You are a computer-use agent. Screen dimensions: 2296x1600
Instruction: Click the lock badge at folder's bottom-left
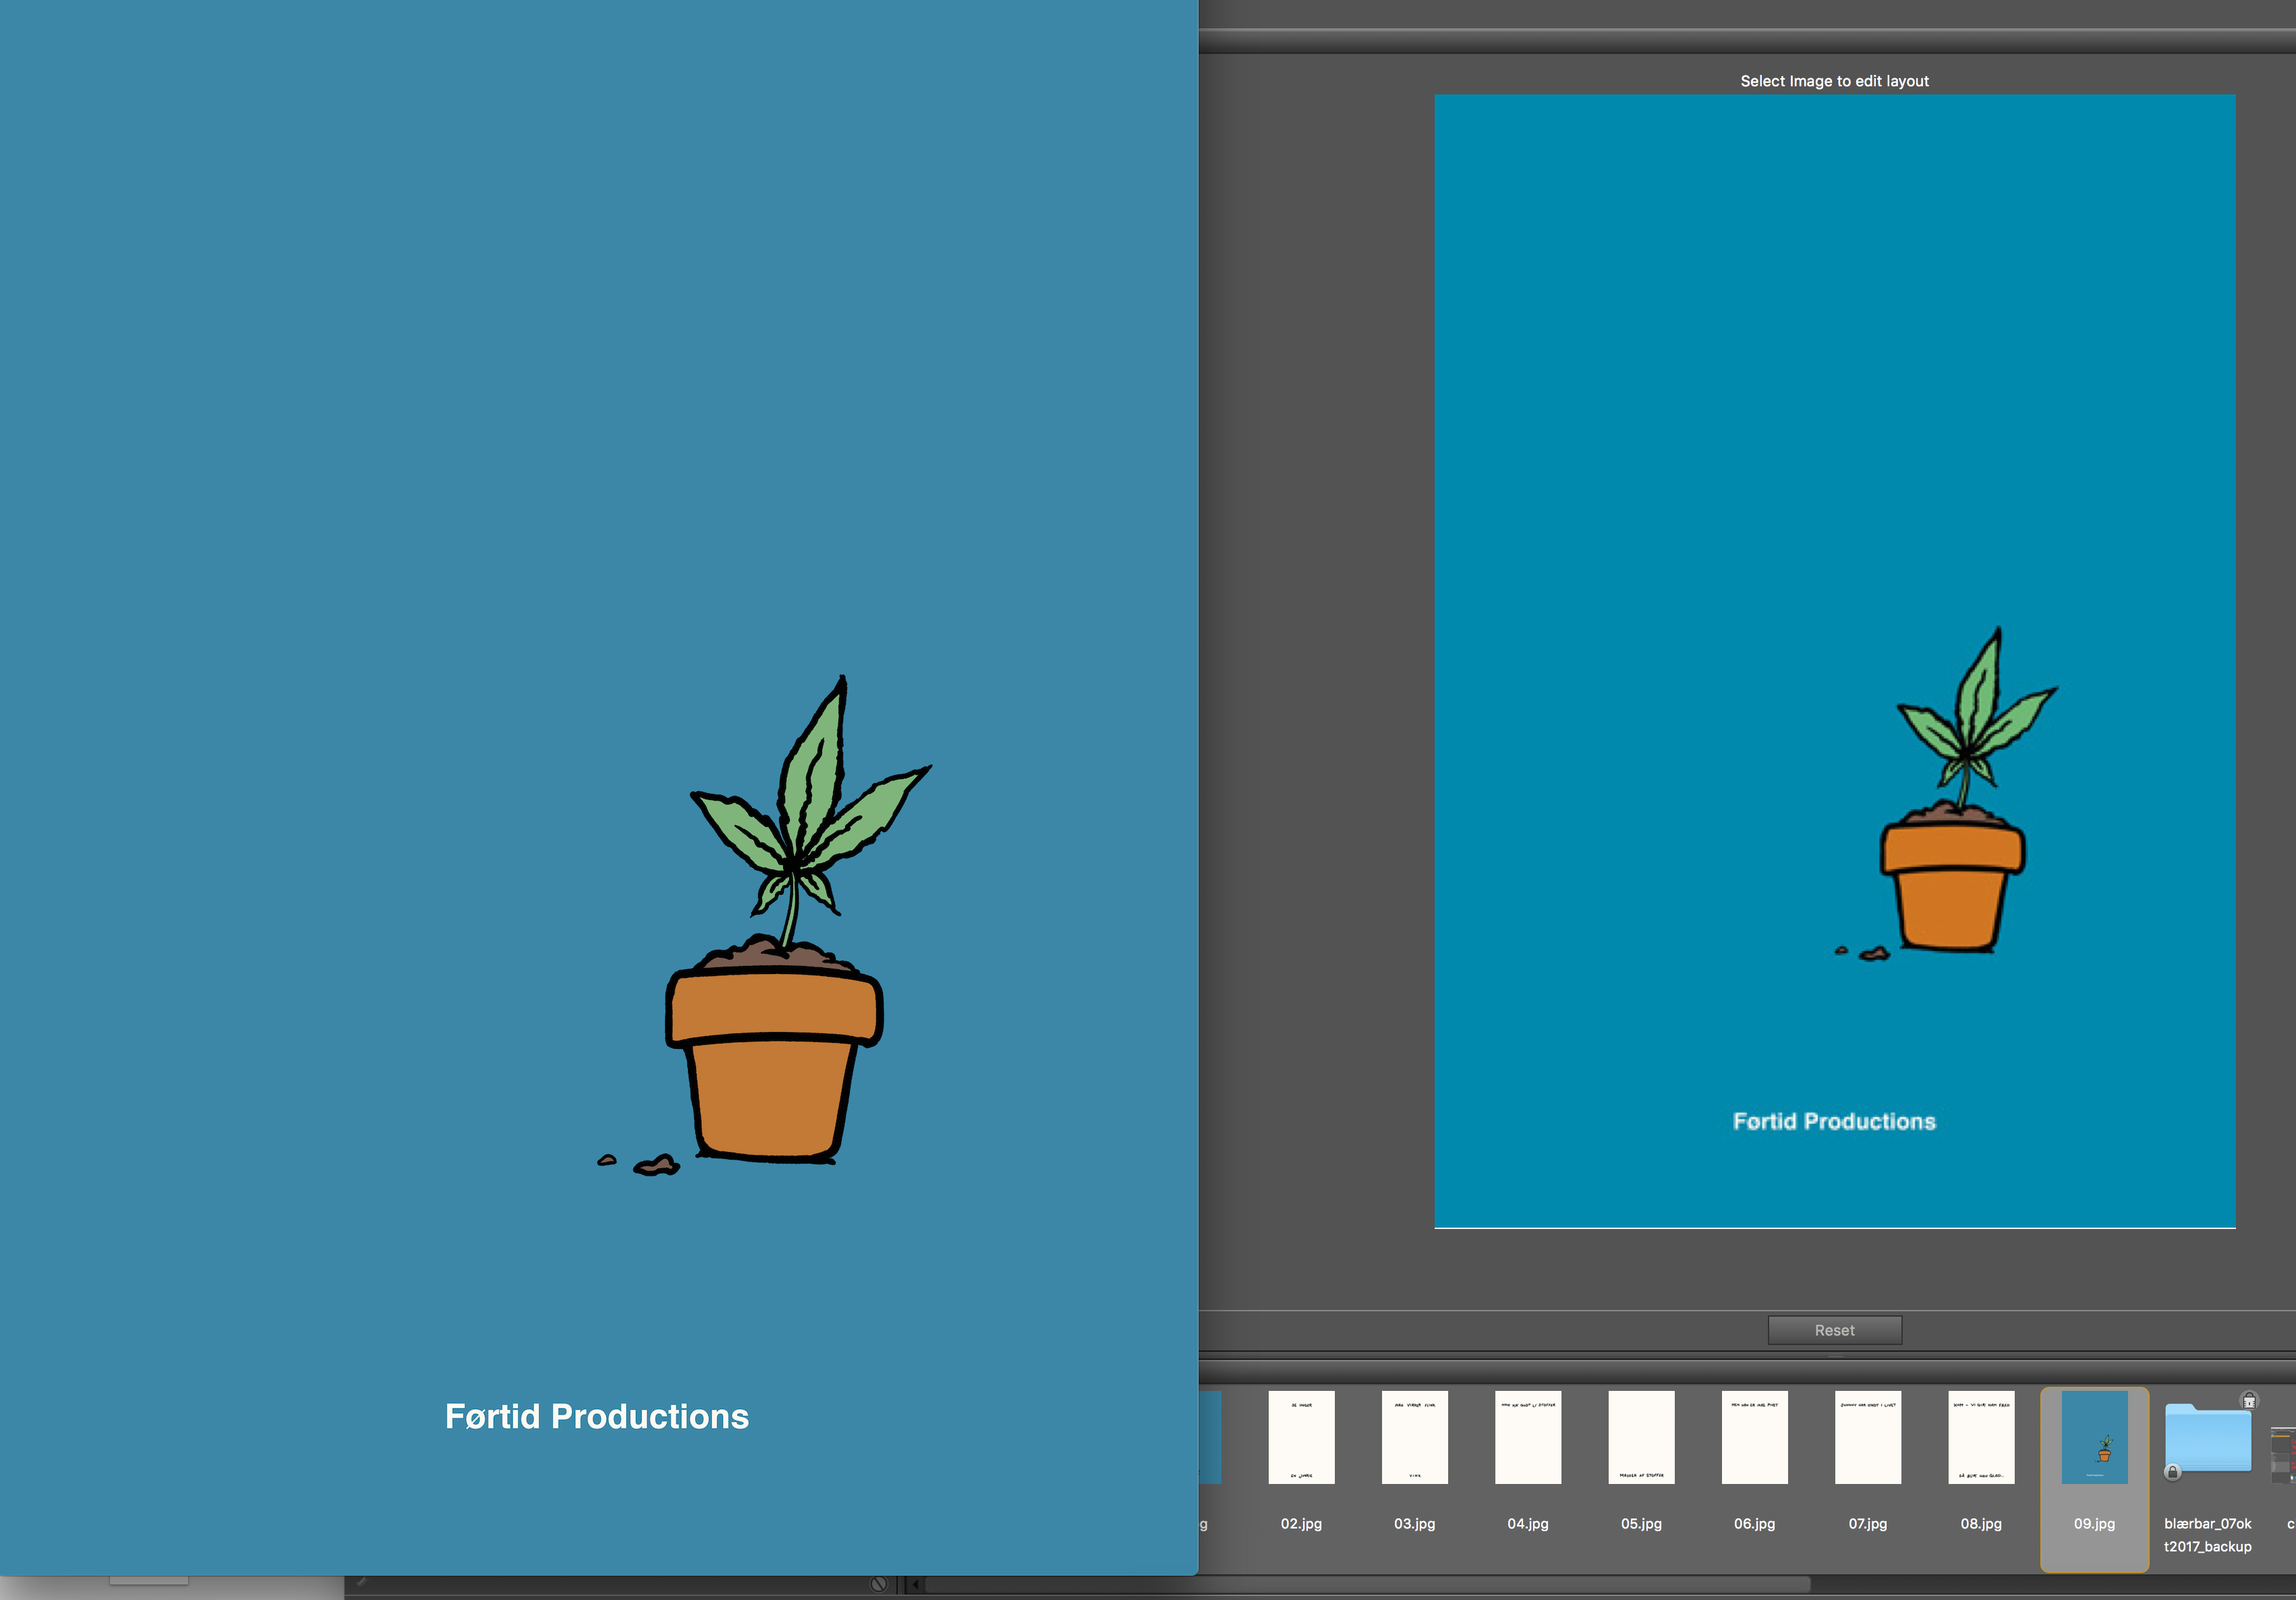pyautogui.click(x=2172, y=1472)
